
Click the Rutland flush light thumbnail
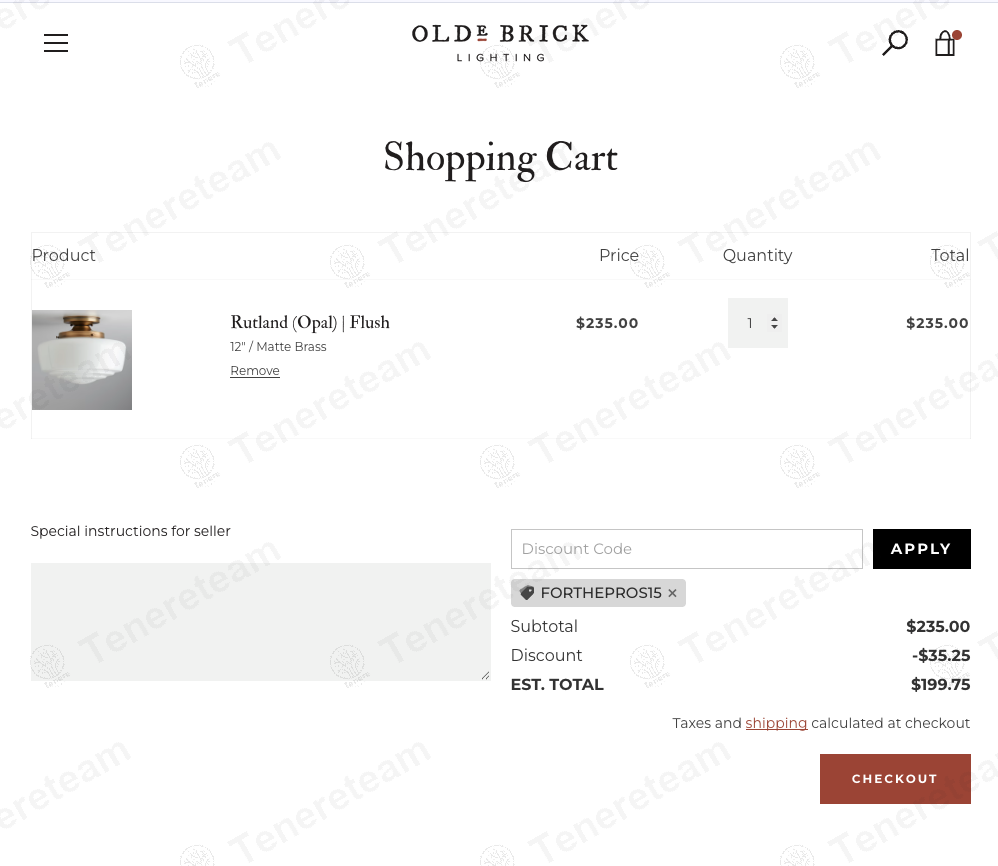click(x=82, y=360)
